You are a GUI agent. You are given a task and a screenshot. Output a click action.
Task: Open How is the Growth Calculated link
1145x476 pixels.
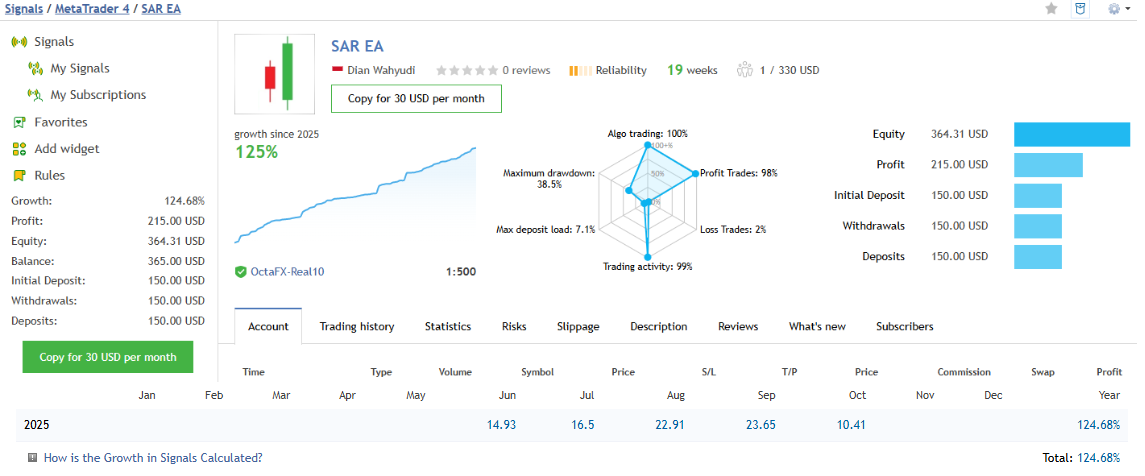153,458
